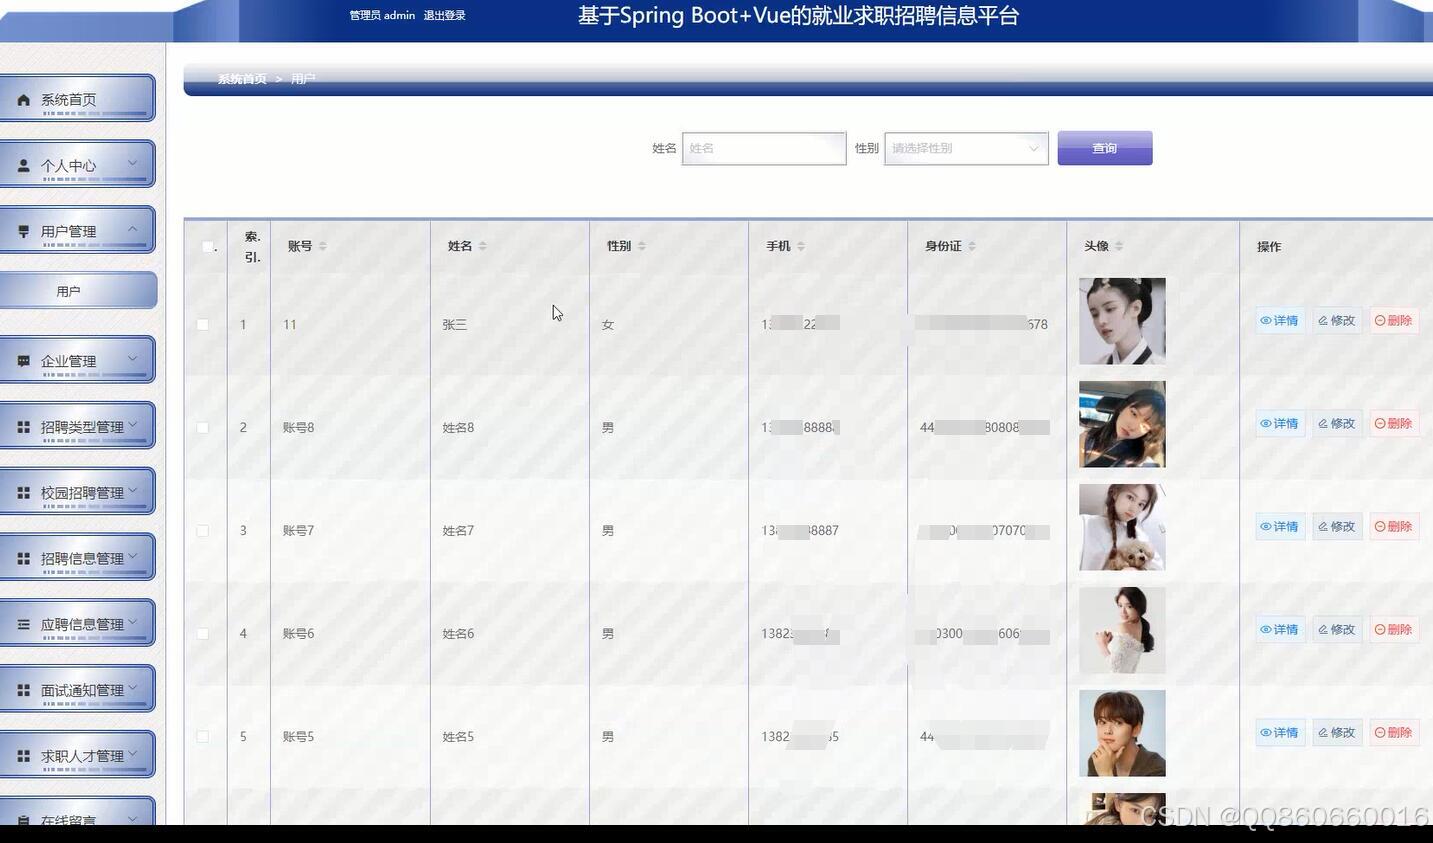Sort by 账号 column arrows
This screenshot has height=843, width=1433.
click(x=322, y=246)
